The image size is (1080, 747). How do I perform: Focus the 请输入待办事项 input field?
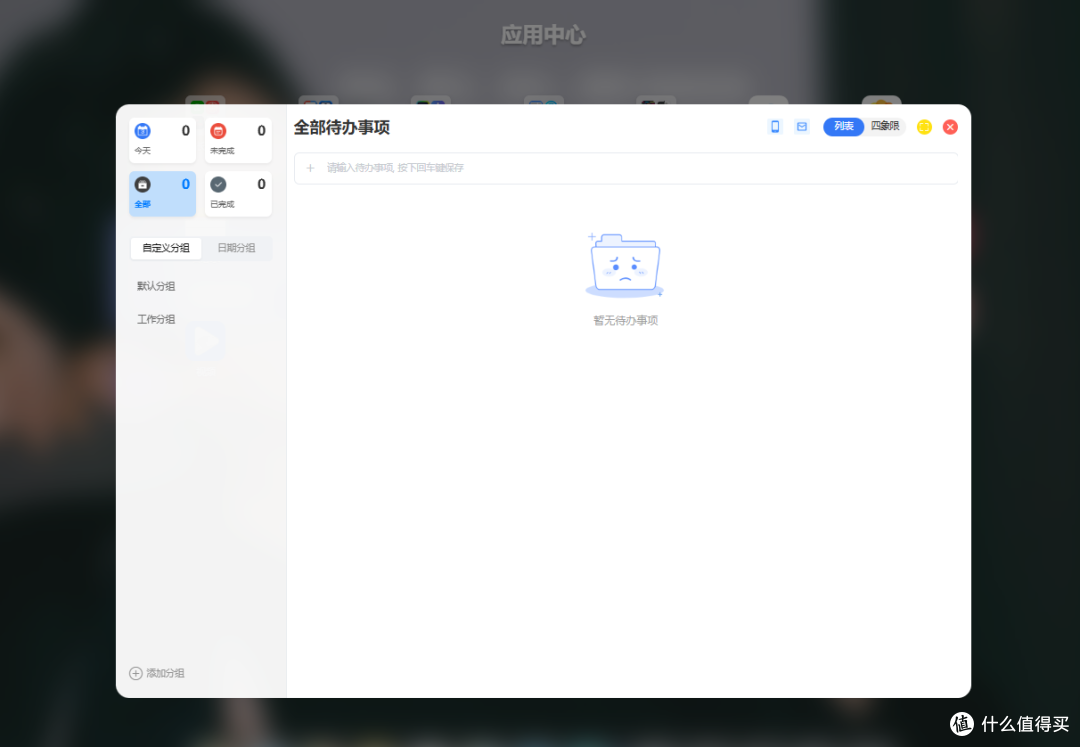626,168
